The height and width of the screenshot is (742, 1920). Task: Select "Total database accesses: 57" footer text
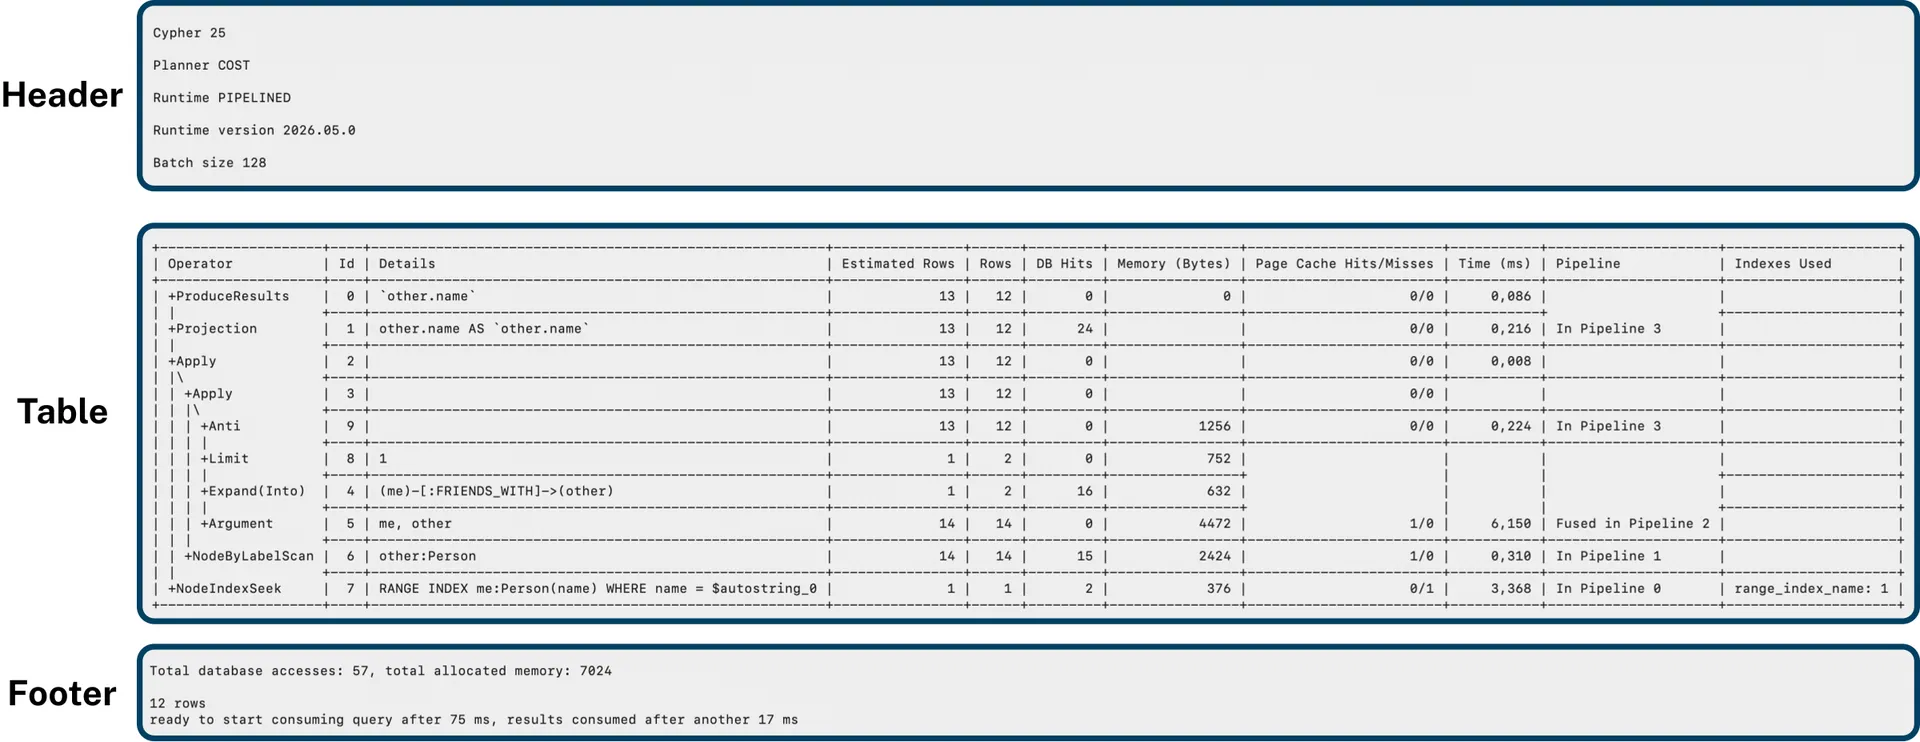(259, 671)
